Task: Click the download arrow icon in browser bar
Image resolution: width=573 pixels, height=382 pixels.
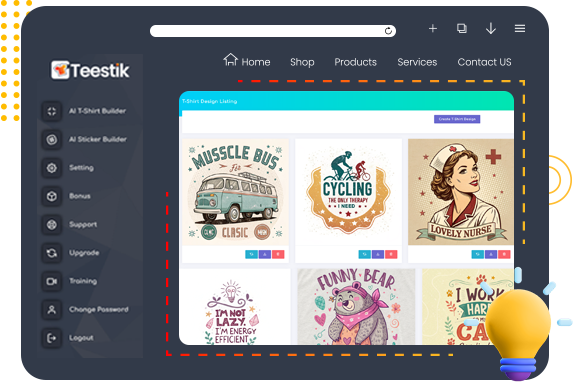Action: (491, 29)
